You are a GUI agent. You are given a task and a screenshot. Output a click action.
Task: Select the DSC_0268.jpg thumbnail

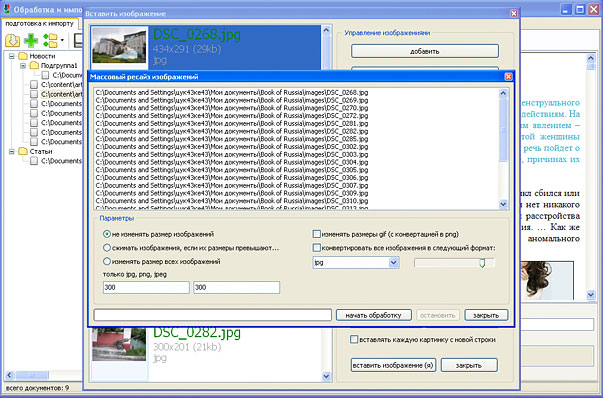click(x=120, y=45)
